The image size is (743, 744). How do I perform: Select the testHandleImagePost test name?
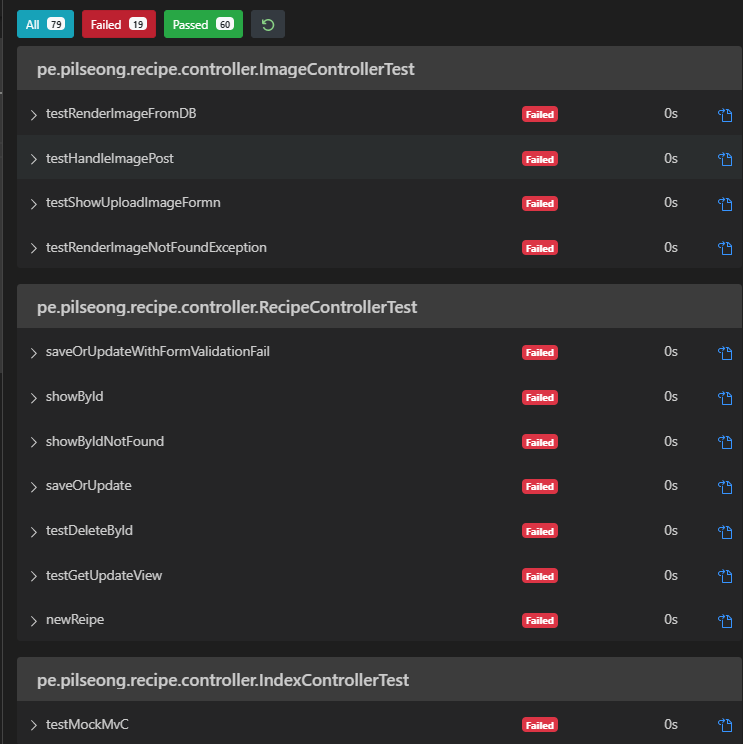110,158
